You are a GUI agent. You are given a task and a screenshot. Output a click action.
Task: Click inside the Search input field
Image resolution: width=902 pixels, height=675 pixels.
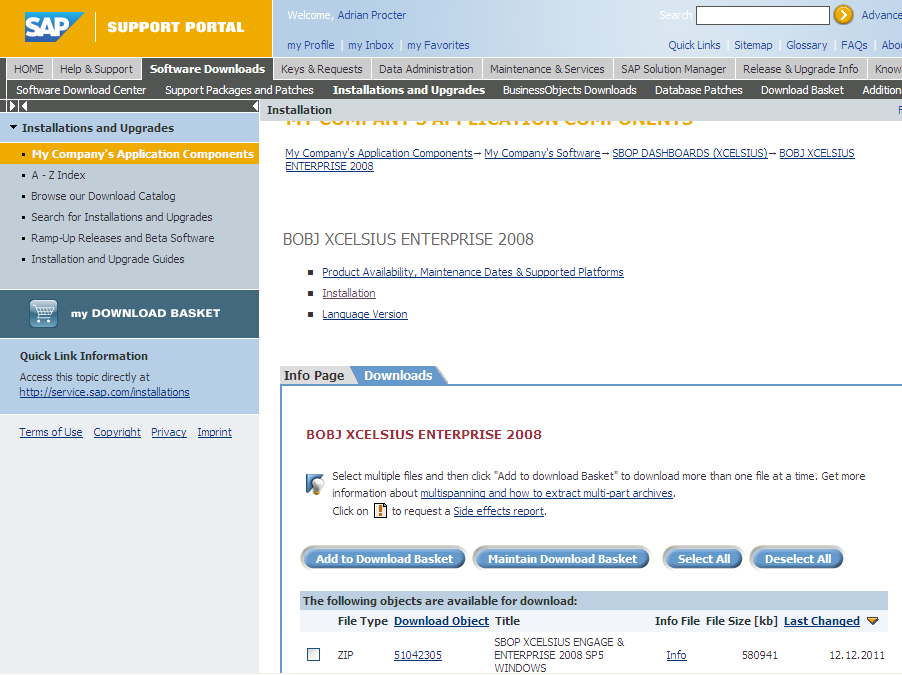coord(763,16)
